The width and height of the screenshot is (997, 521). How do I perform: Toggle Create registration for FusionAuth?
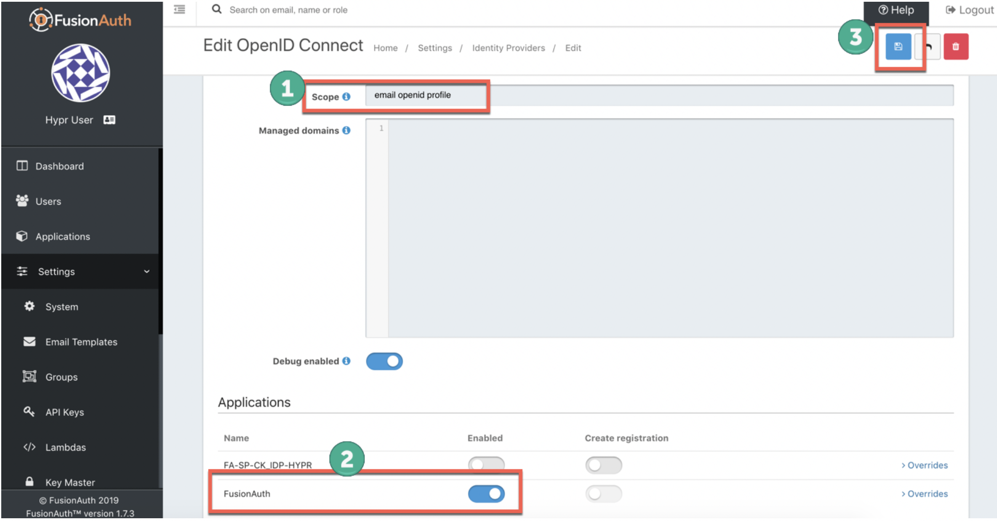coord(603,494)
